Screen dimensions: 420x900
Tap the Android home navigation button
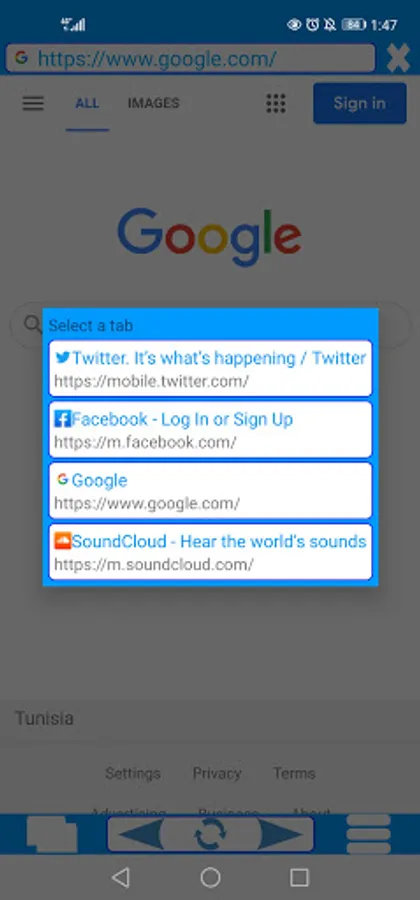[x=210, y=877]
